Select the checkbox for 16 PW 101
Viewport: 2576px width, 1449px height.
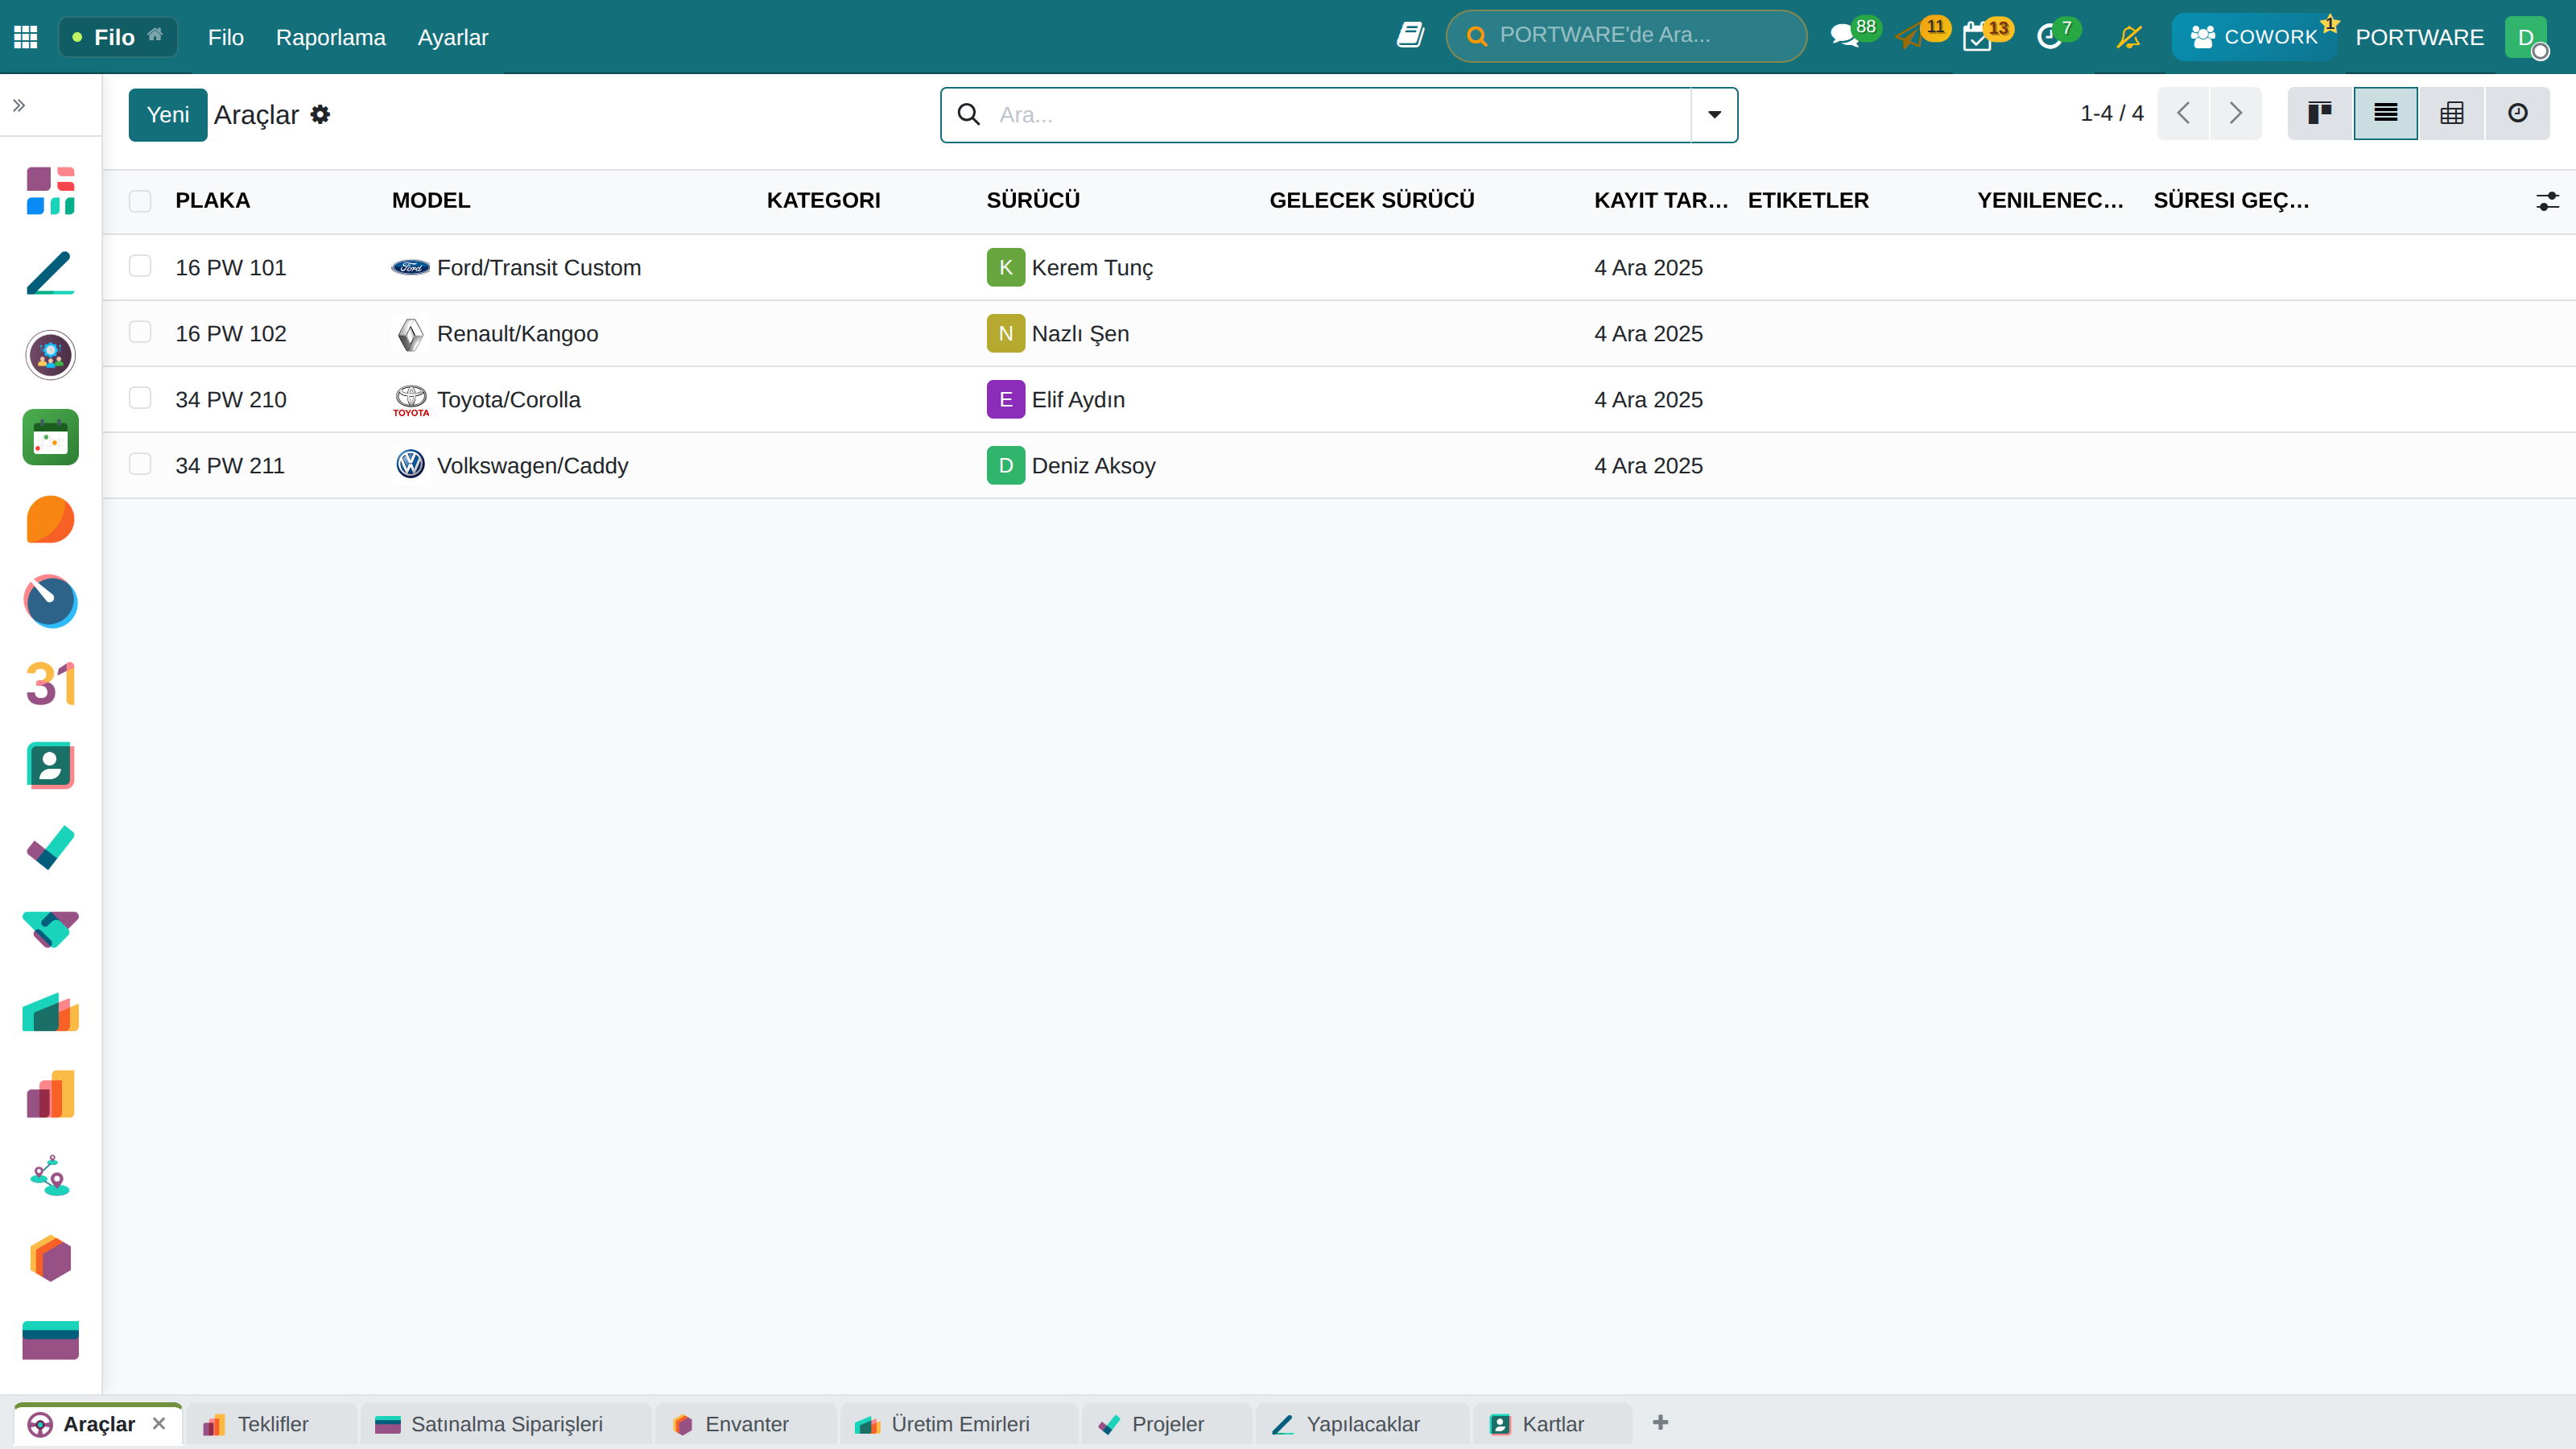[x=140, y=266]
